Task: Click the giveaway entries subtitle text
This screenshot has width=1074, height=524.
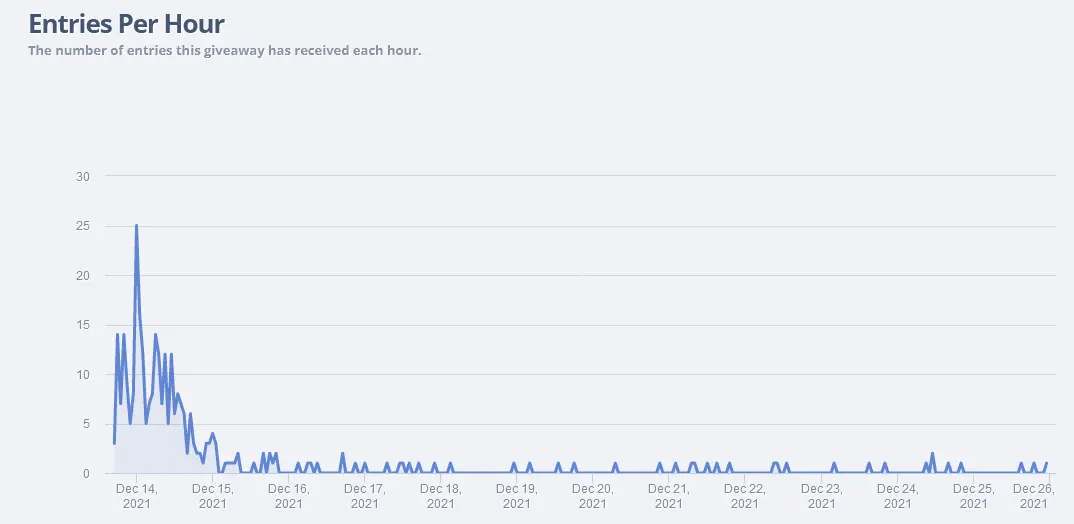Action: point(224,51)
